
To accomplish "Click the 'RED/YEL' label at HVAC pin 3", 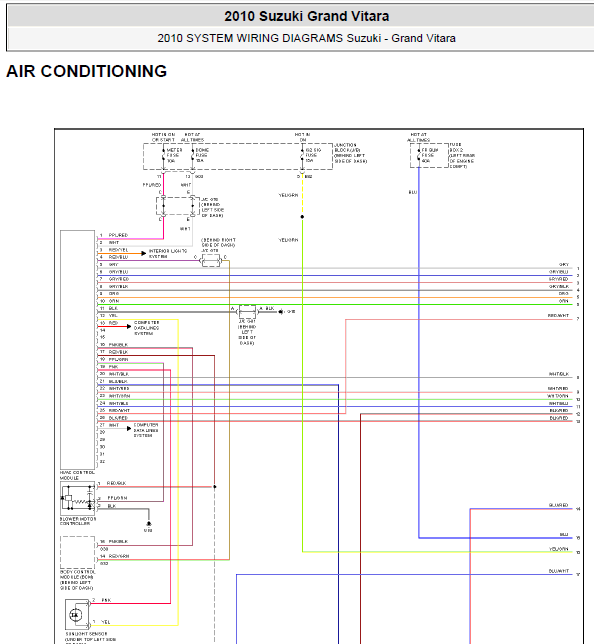I will pos(118,250).
